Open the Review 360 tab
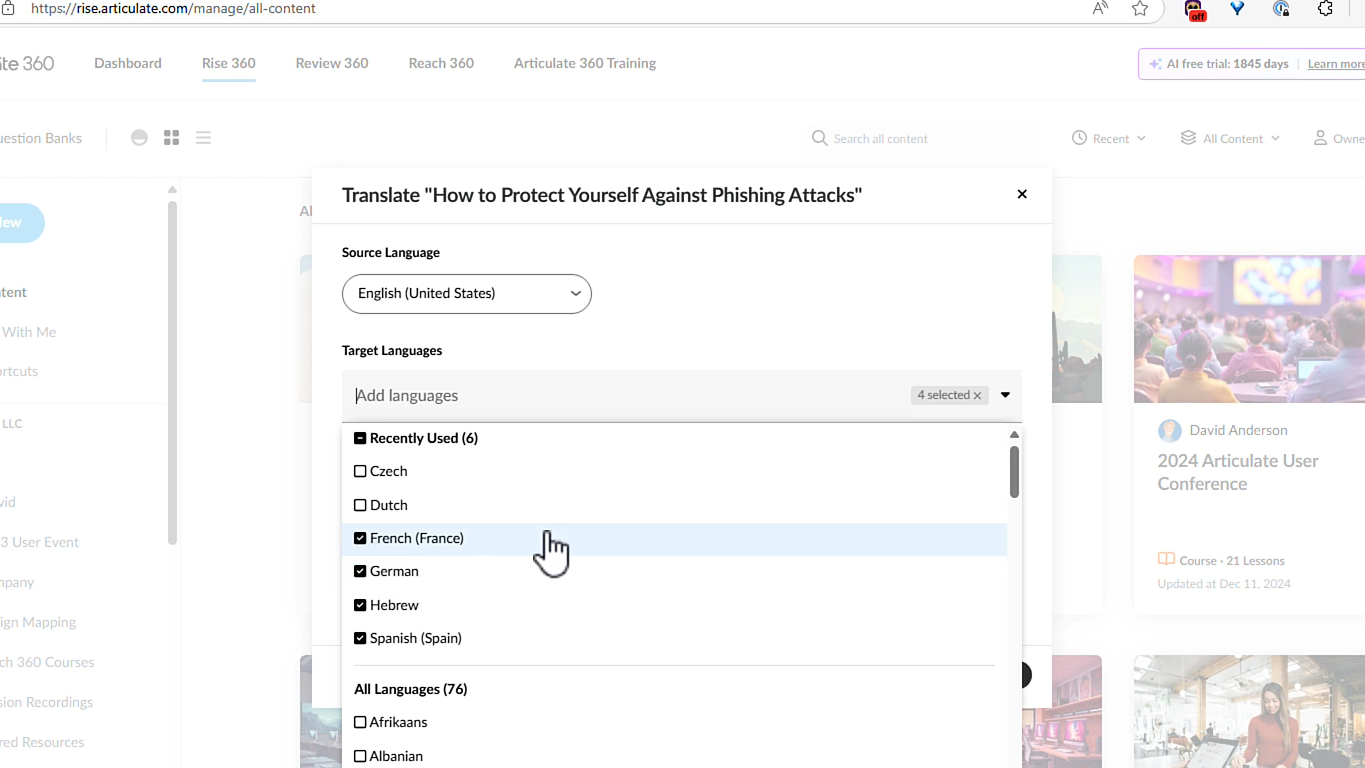The image size is (1365, 768). pyautogui.click(x=332, y=63)
